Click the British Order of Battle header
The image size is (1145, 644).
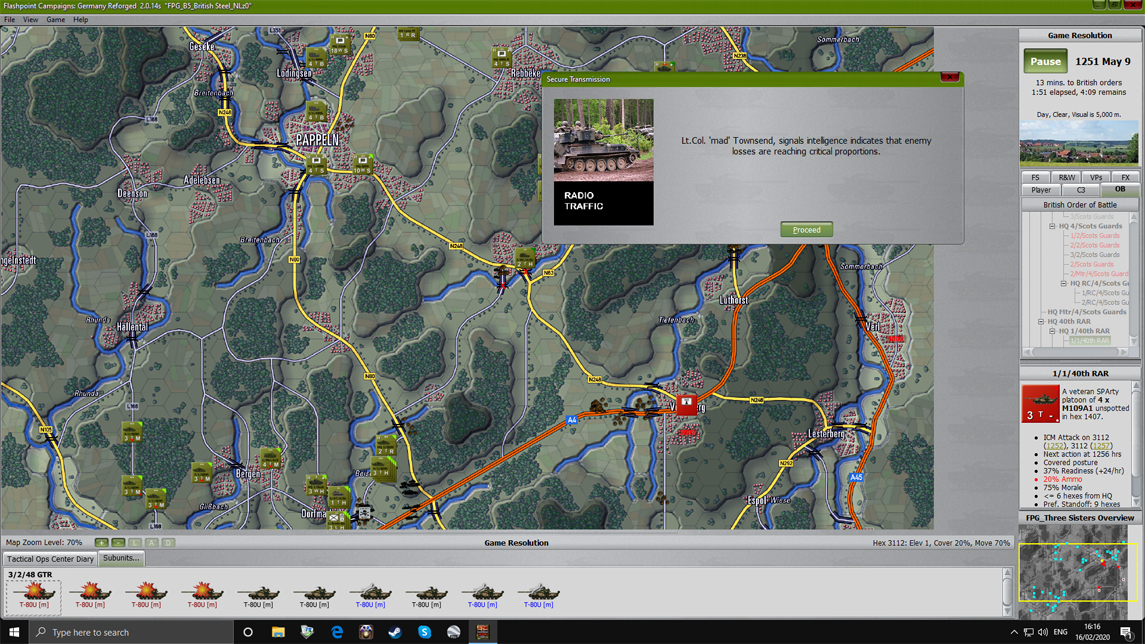tap(1079, 205)
